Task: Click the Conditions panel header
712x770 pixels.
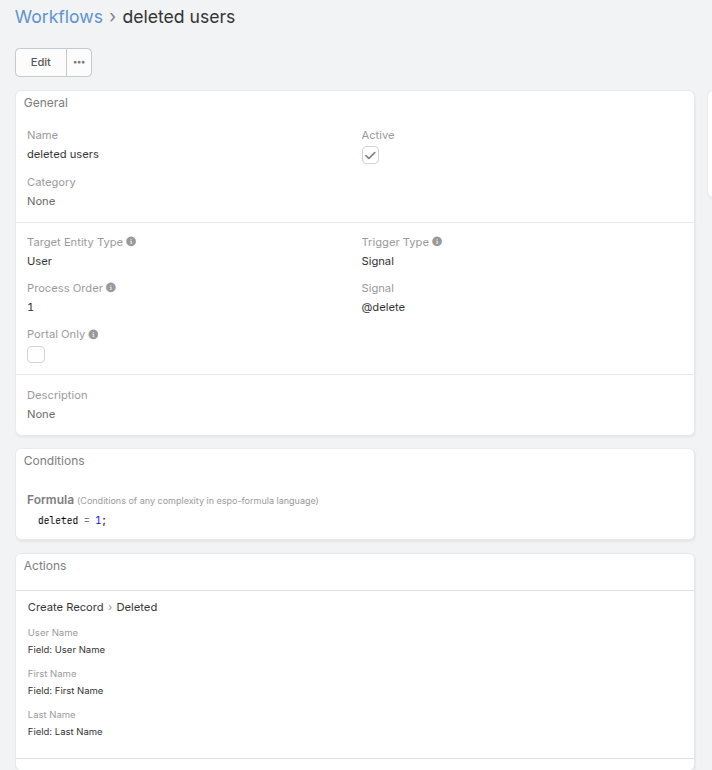Action: point(54,461)
